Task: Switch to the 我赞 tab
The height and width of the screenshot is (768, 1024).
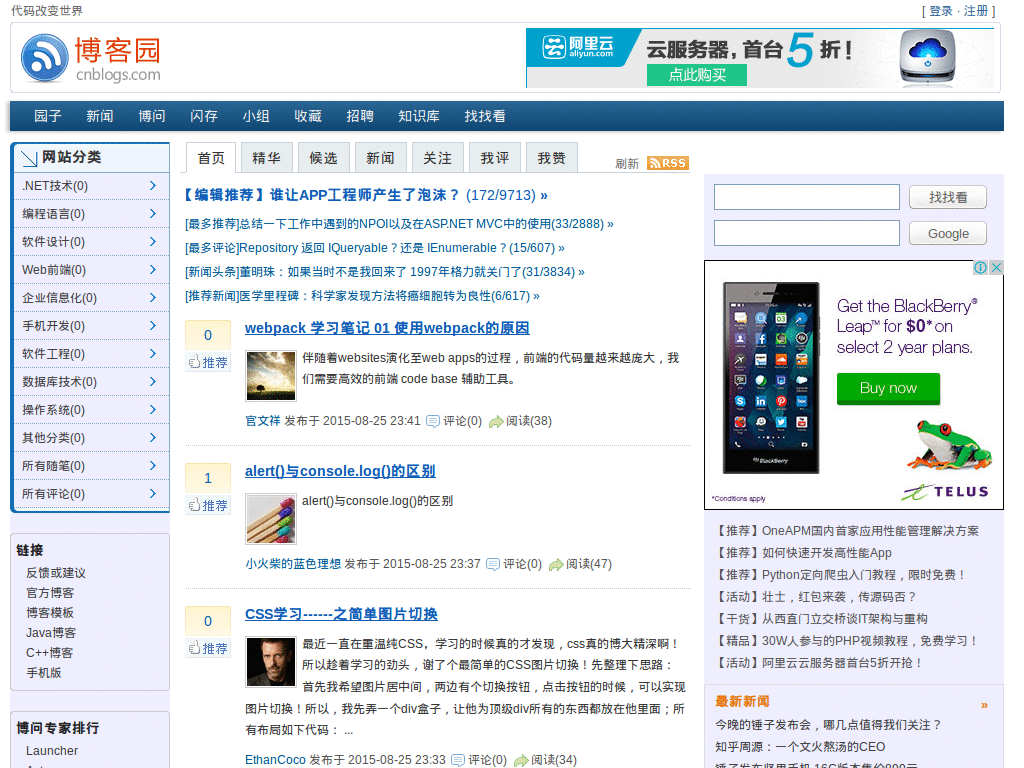Action: click(x=551, y=157)
